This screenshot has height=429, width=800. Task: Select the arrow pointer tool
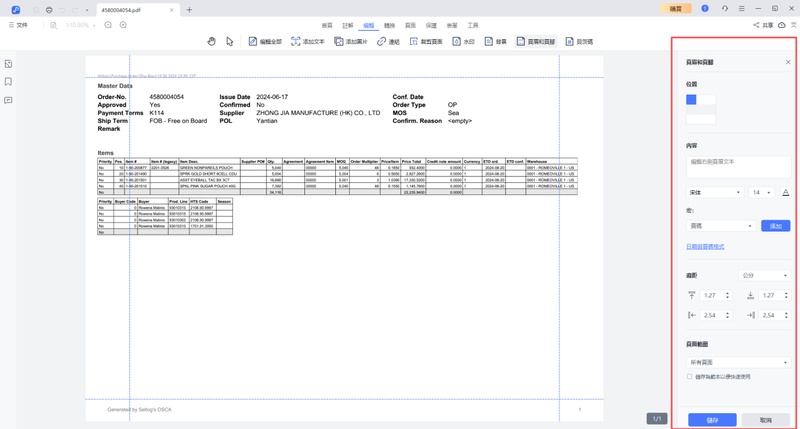click(x=229, y=42)
